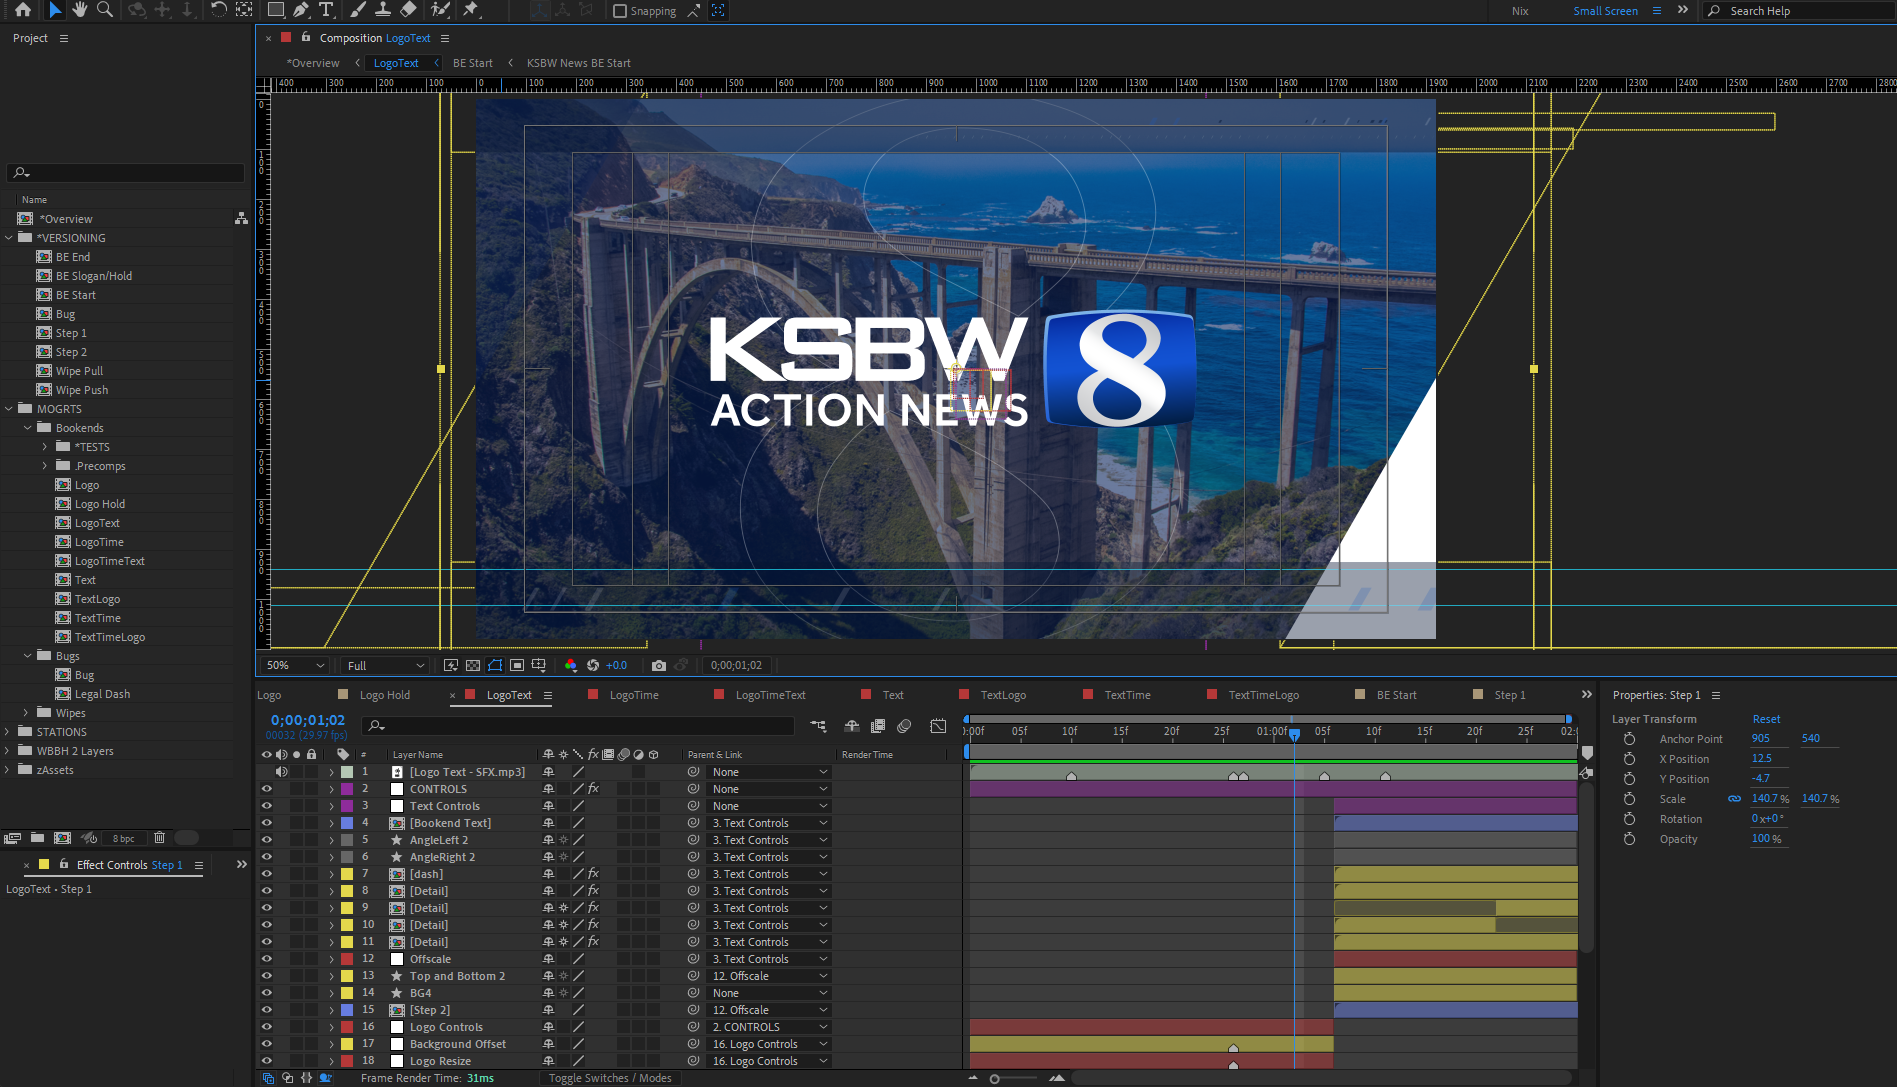Create a new folder in Project panel
Viewport: 1897px width, 1087px height.
pyautogui.click(x=37, y=838)
